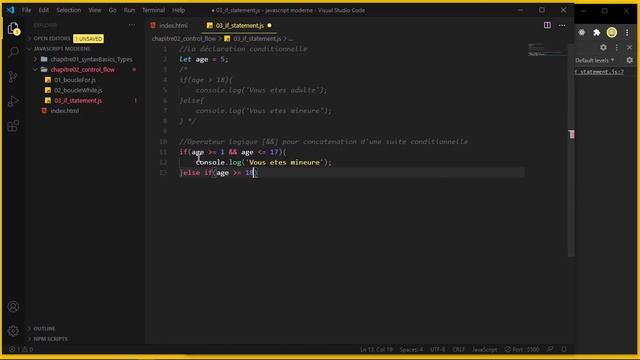Image resolution: width=640 pixels, height=360 pixels.
Task: Open the Go menu
Action: point(113,10)
